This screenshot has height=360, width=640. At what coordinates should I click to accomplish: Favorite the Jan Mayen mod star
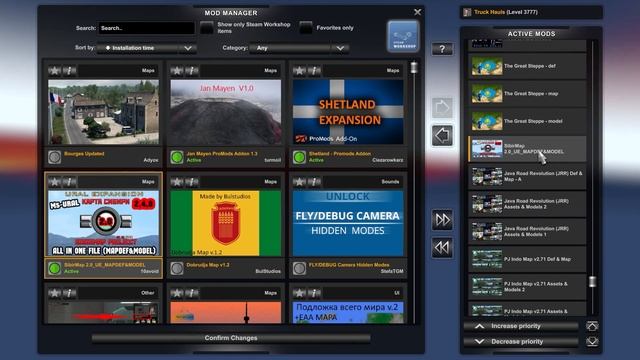(x=177, y=71)
